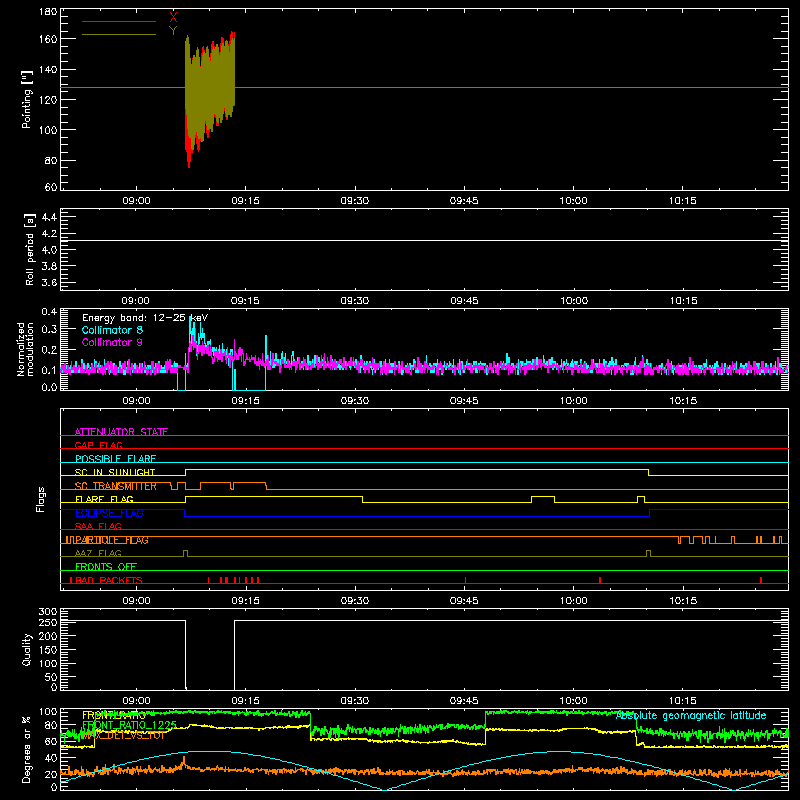Click 09:30 tick under the Roll period plot
The image size is (800, 800).
click(355, 301)
